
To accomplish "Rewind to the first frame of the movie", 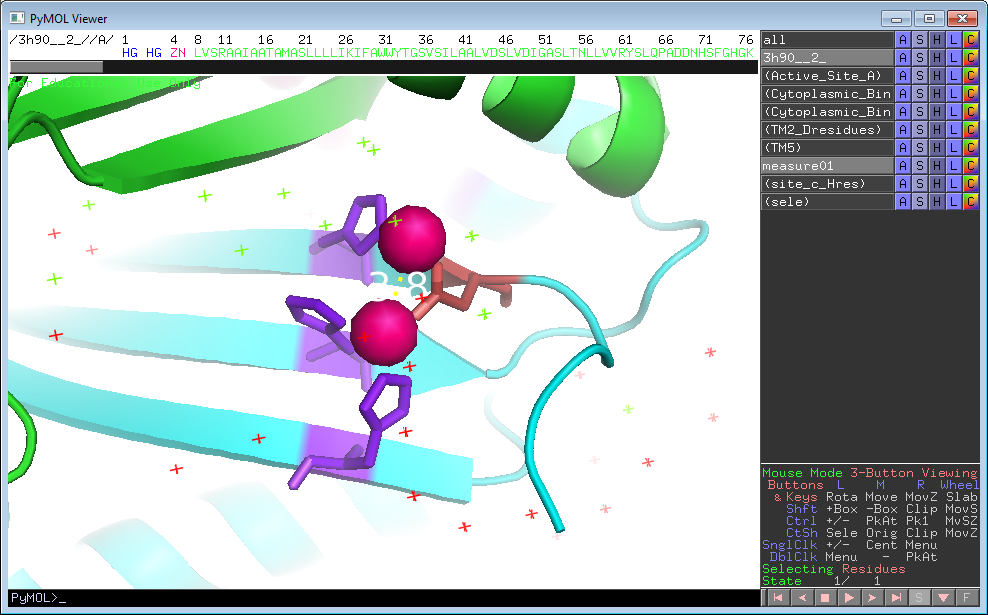I will (776, 597).
